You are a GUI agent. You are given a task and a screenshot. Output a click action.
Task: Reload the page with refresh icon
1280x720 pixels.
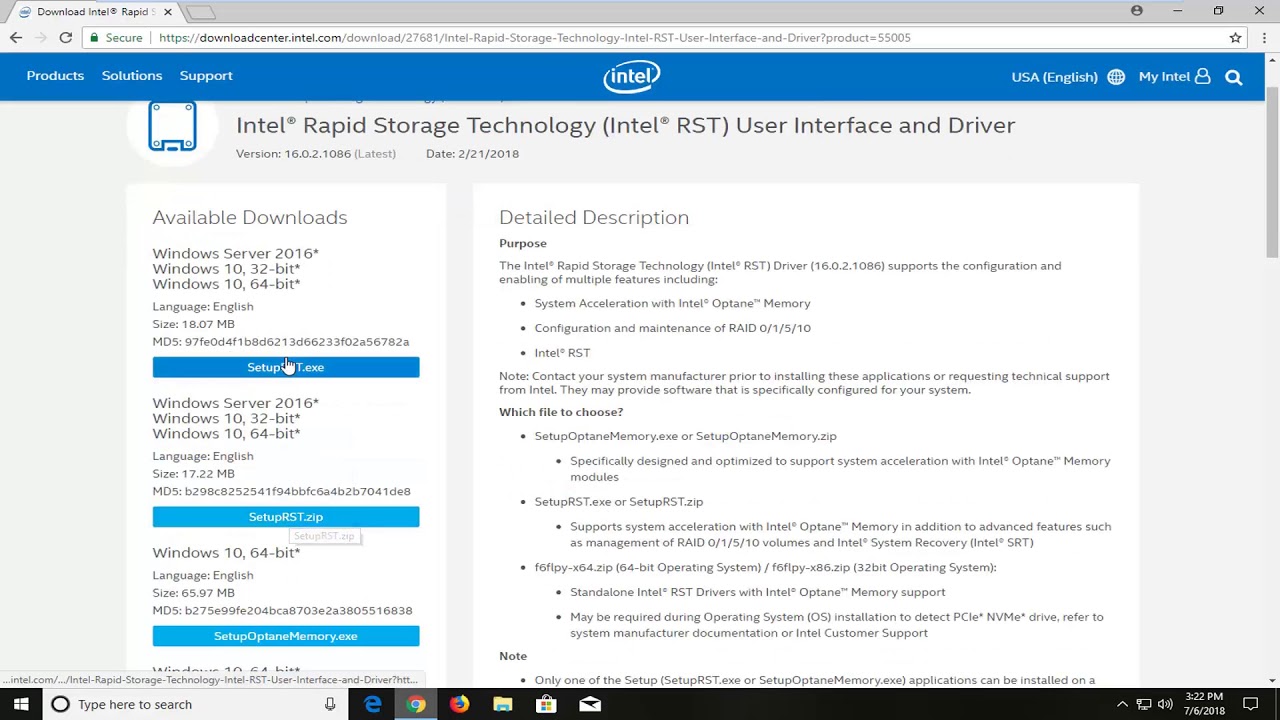click(66, 37)
